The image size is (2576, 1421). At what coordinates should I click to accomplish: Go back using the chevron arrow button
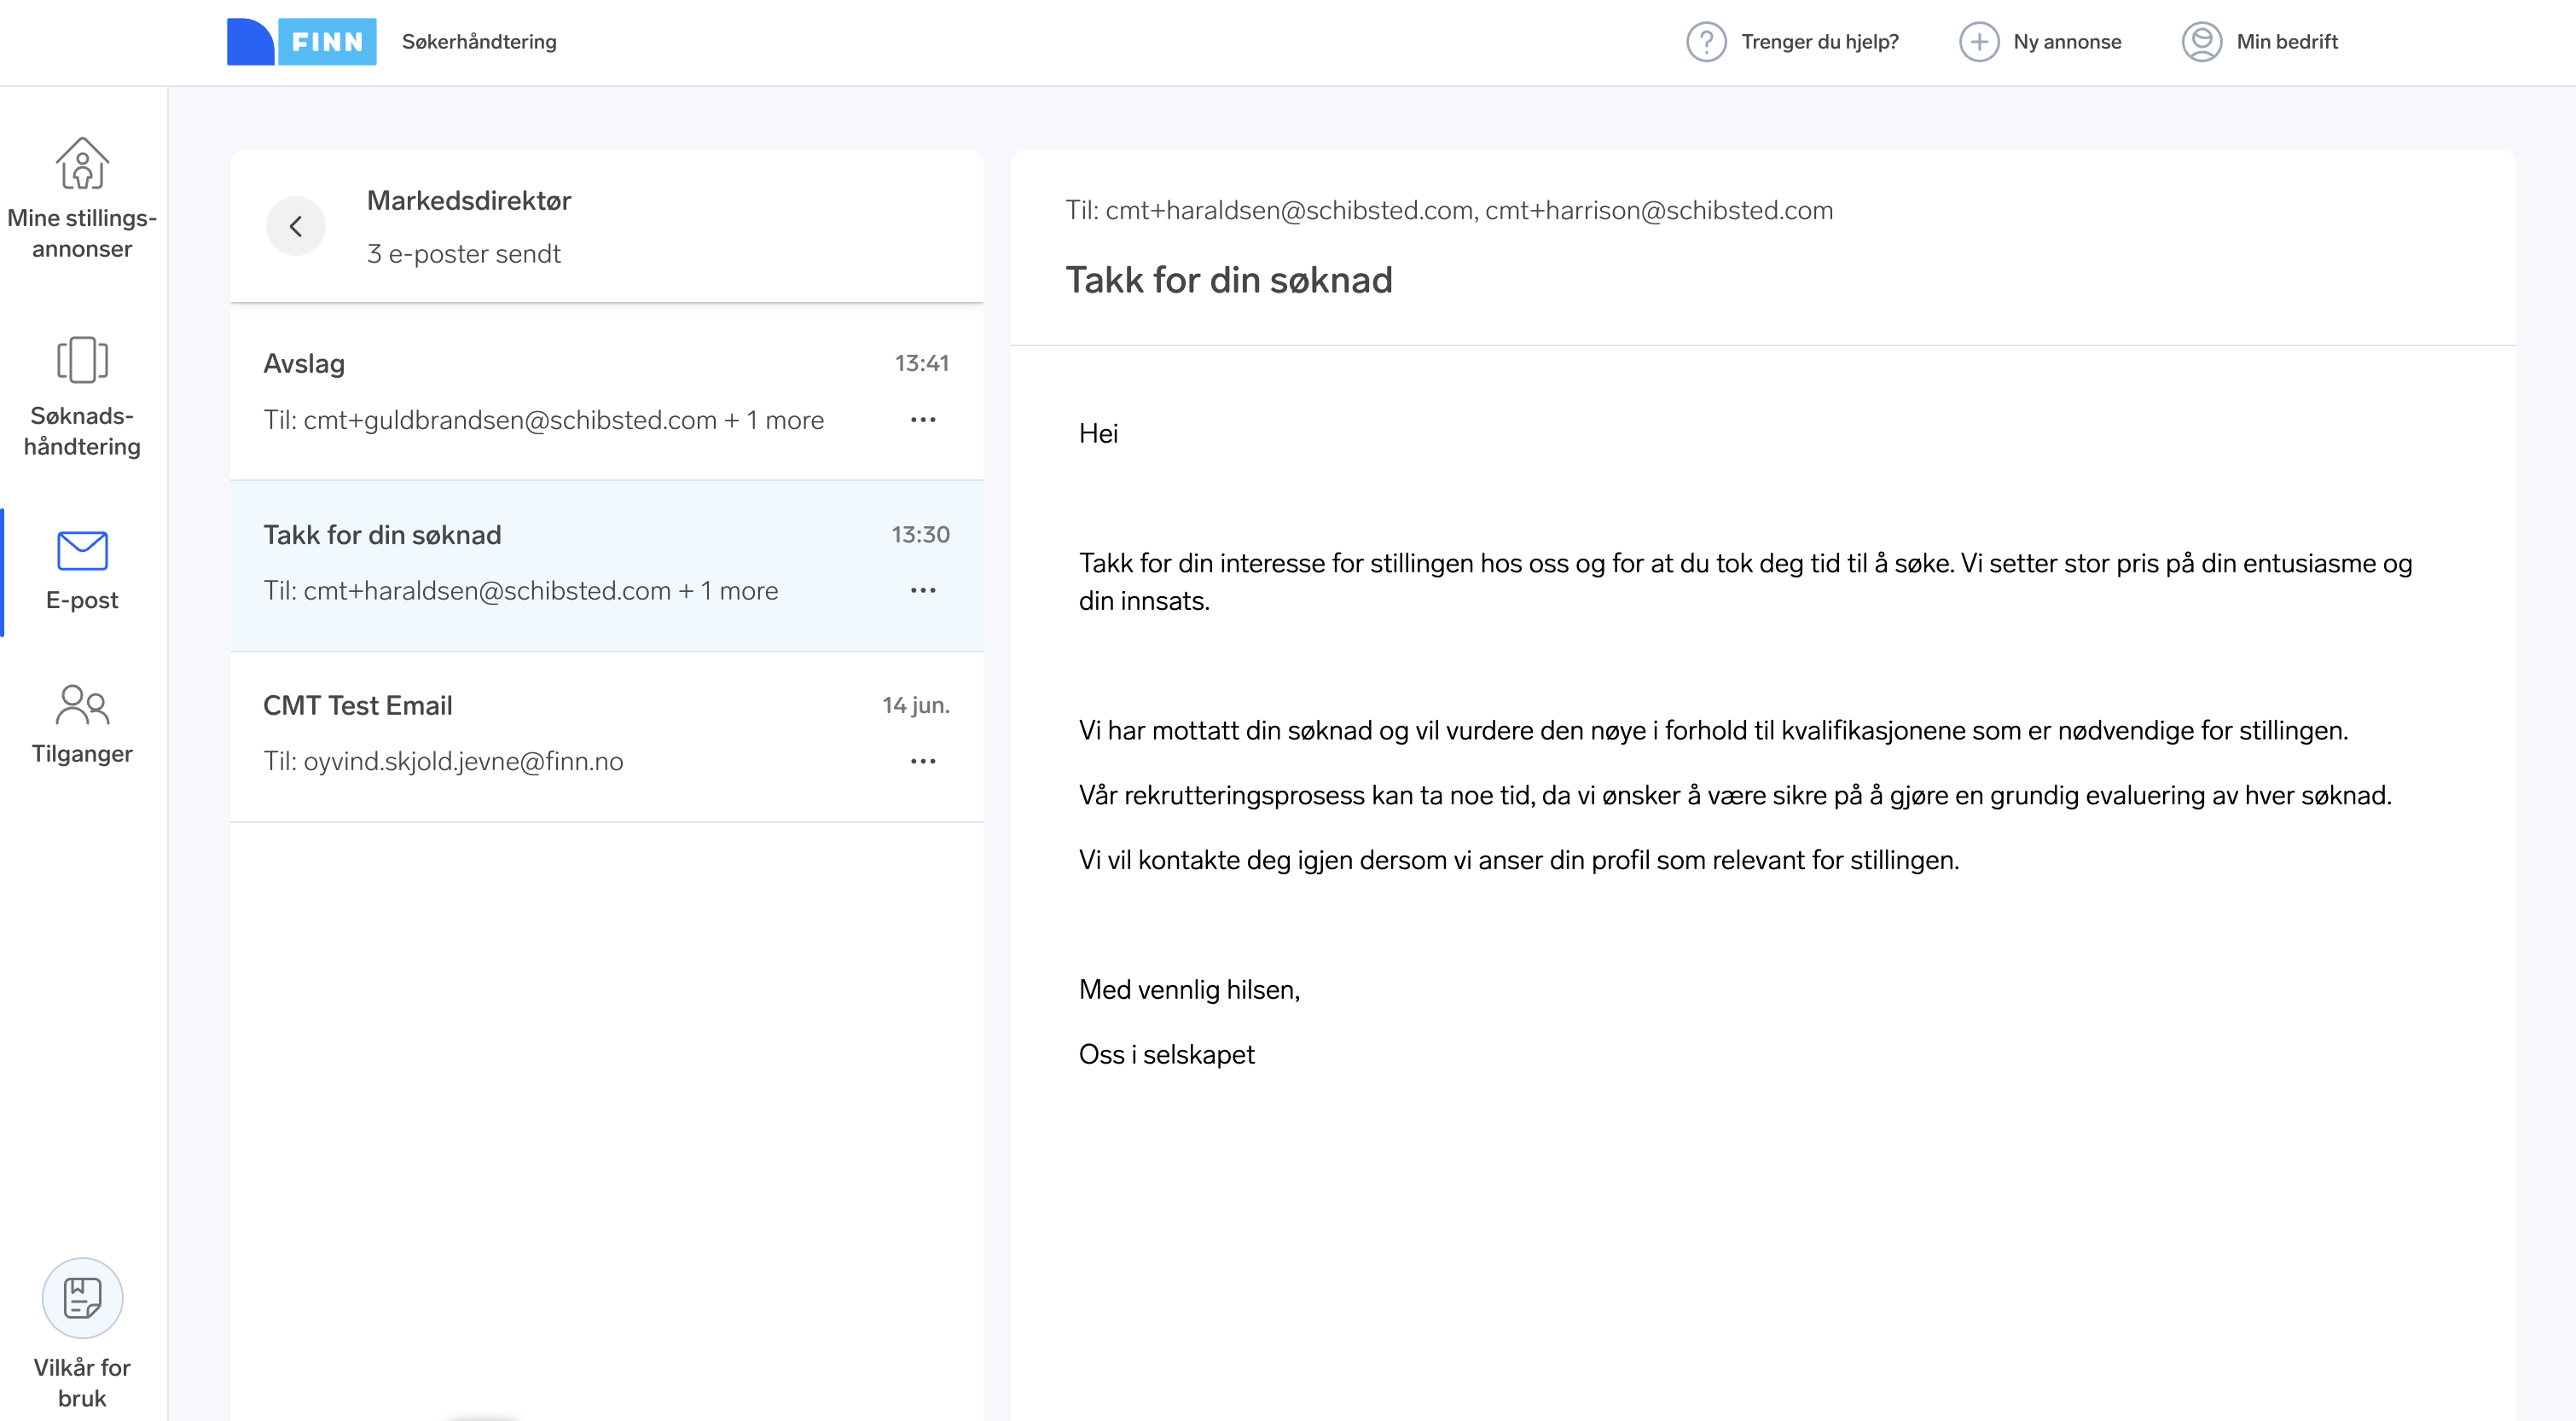click(296, 227)
